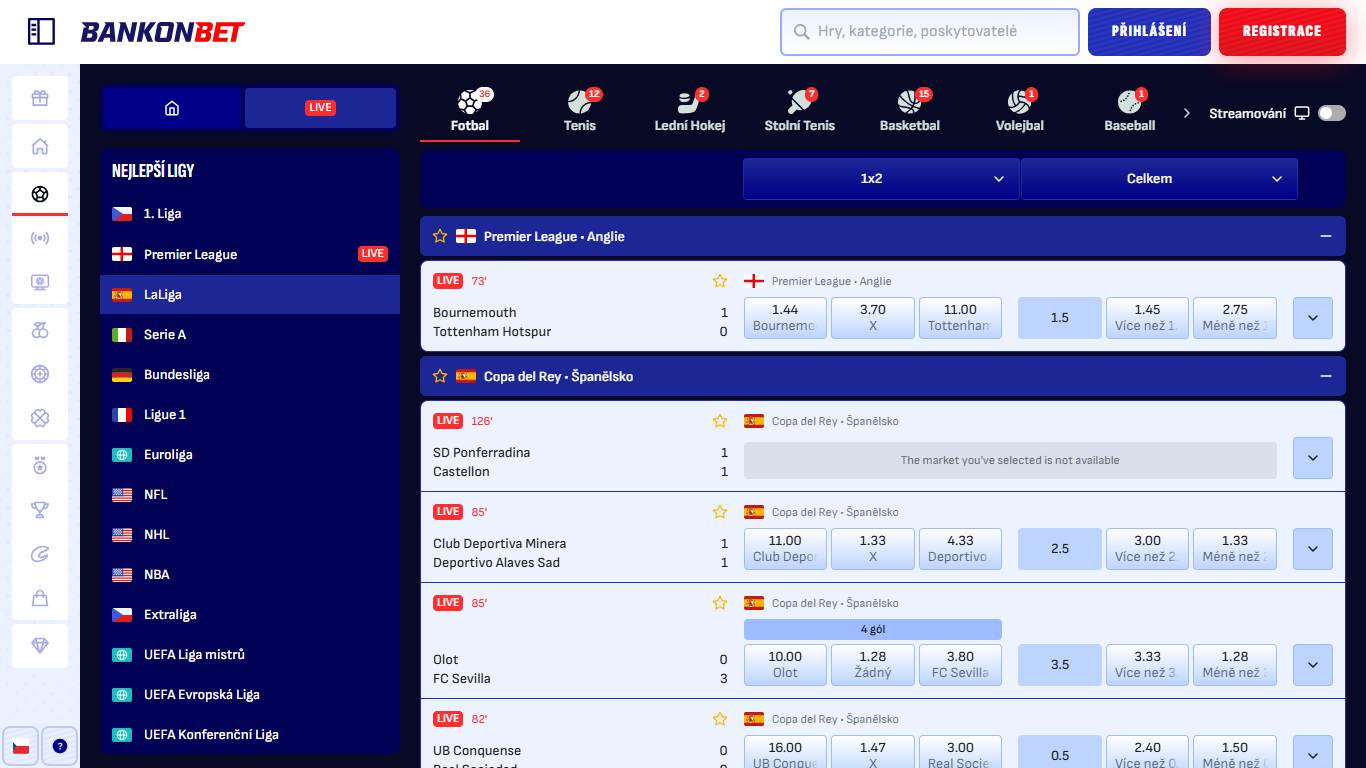1366x768 pixels.
Task: Open the monitor virtual sports icon in sidebar
Action: [x=40, y=282]
